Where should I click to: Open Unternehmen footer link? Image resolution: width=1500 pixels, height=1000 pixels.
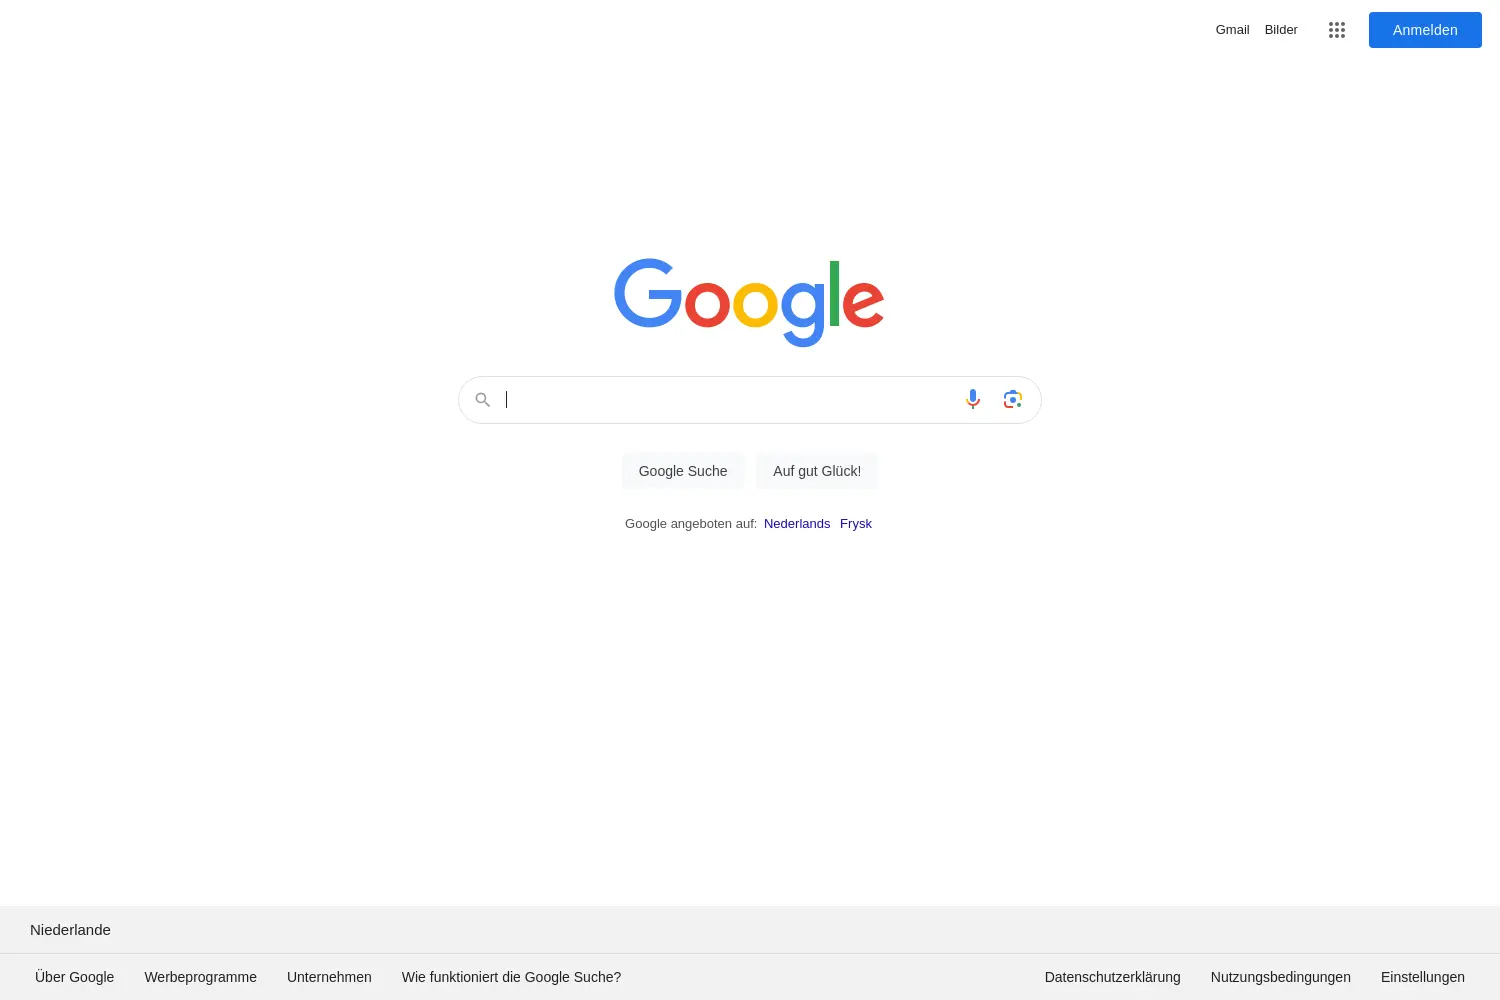click(329, 977)
